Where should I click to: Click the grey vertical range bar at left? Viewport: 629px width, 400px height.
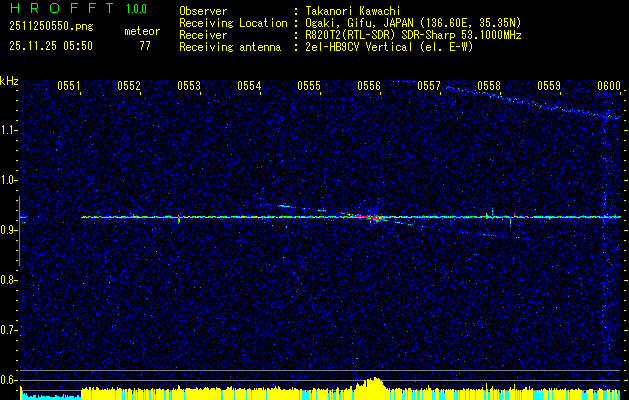click(x=19, y=231)
